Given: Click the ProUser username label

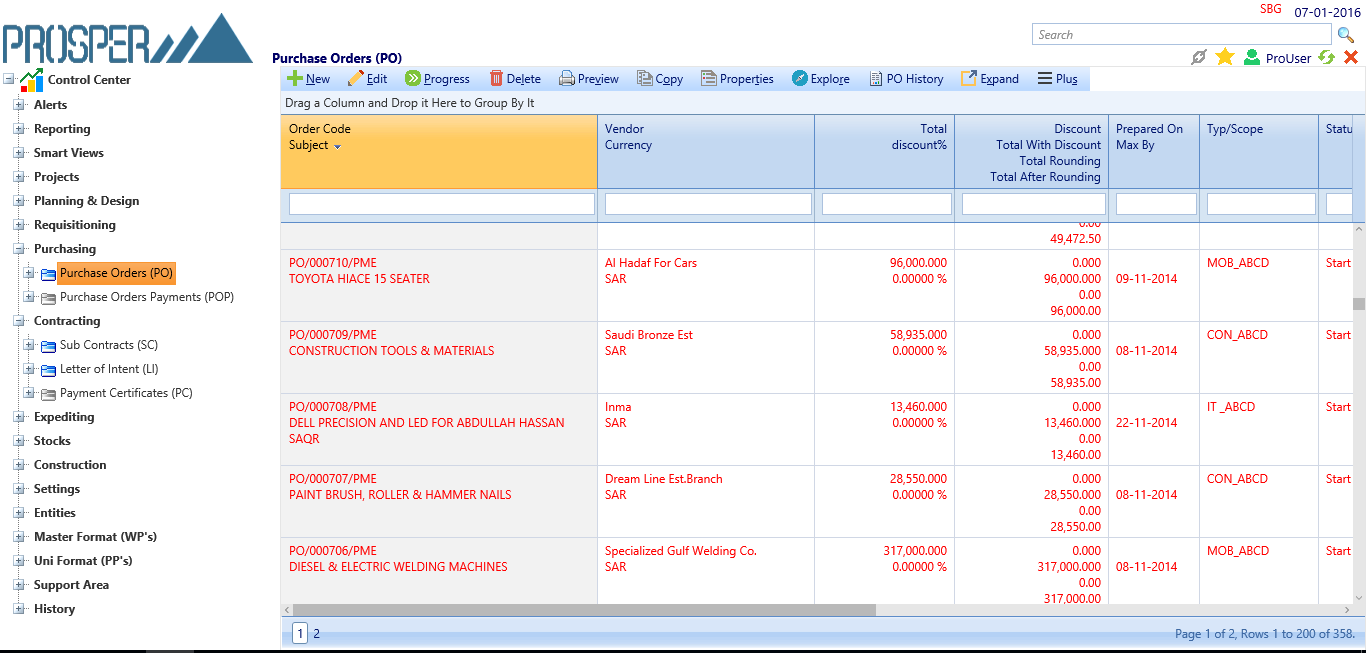Looking at the screenshot, I should 1288,58.
